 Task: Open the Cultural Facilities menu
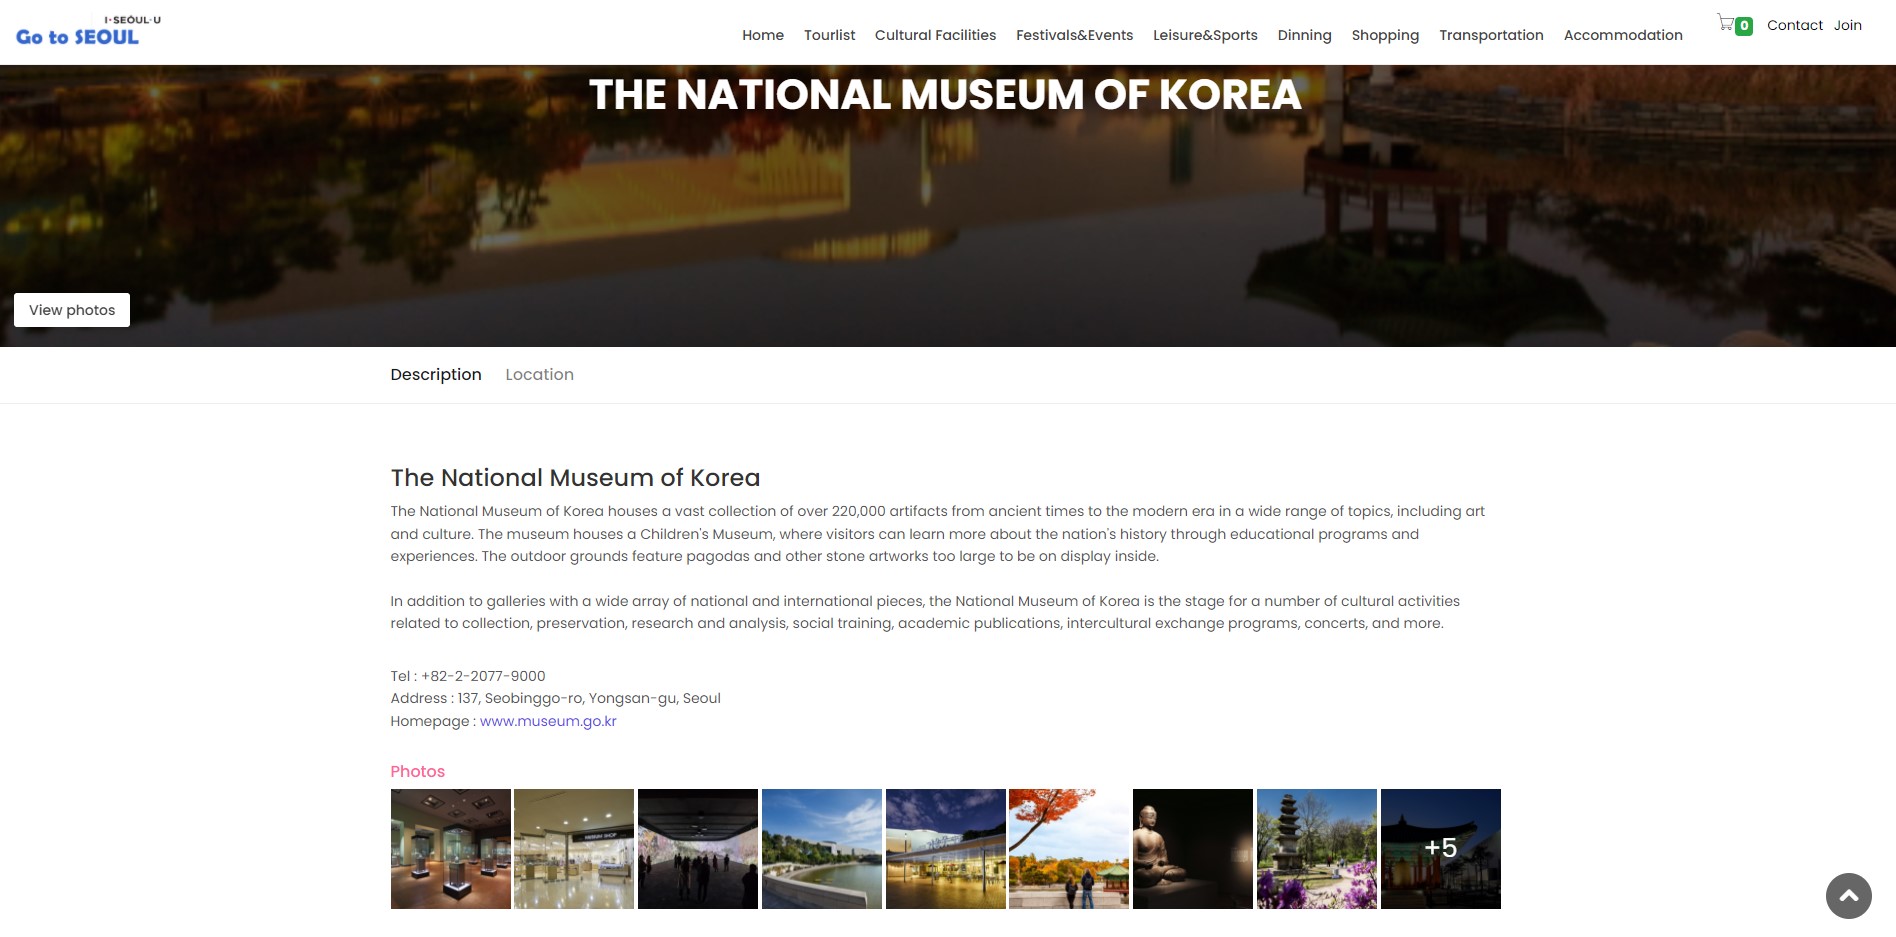point(935,35)
